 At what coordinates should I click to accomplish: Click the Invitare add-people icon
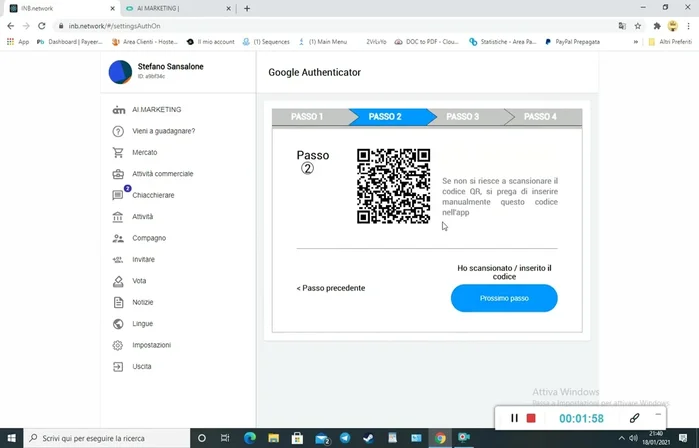118,259
